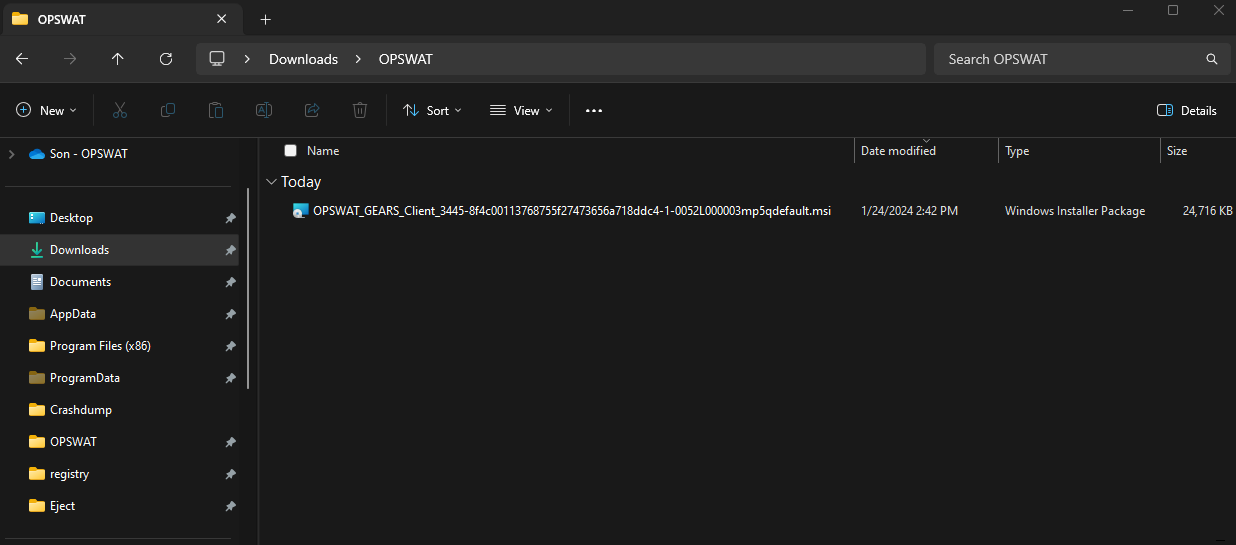Toggle the Details pane
Viewport: 1236px width, 545px height.
(x=1187, y=110)
